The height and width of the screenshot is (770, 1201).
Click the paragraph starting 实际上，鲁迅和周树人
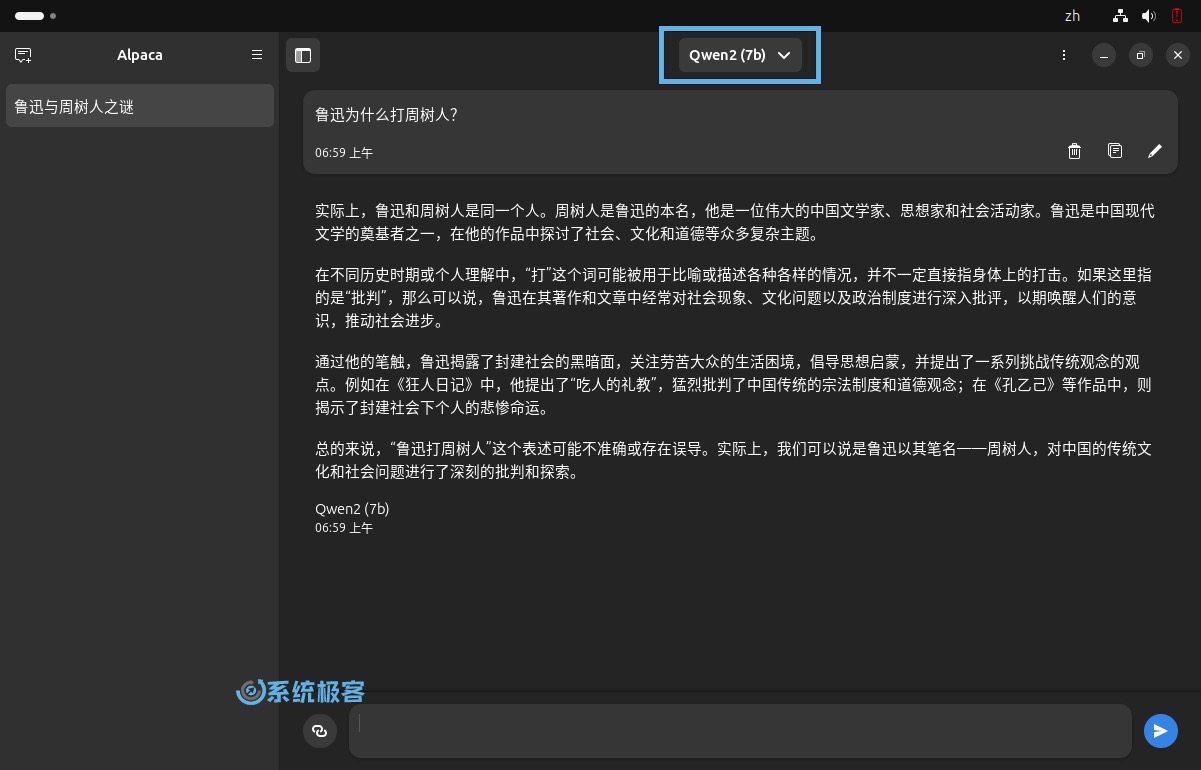(735, 223)
